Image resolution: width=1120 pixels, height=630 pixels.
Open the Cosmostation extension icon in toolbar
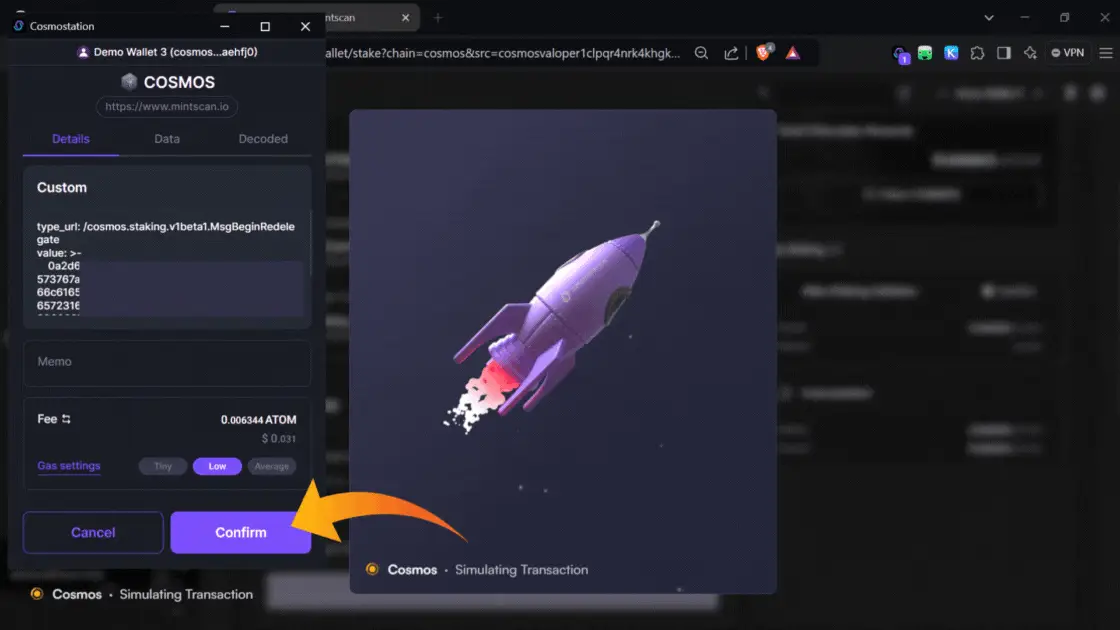coord(900,53)
